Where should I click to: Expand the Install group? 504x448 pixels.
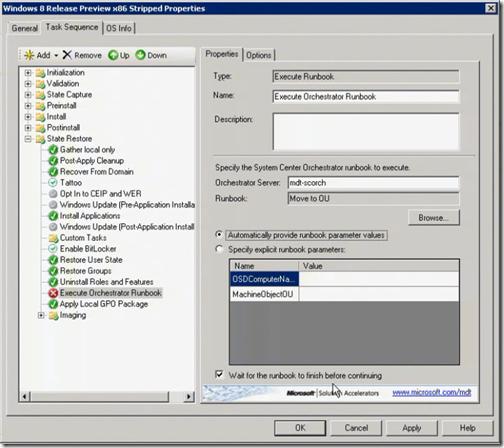pyautogui.click(x=28, y=117)
